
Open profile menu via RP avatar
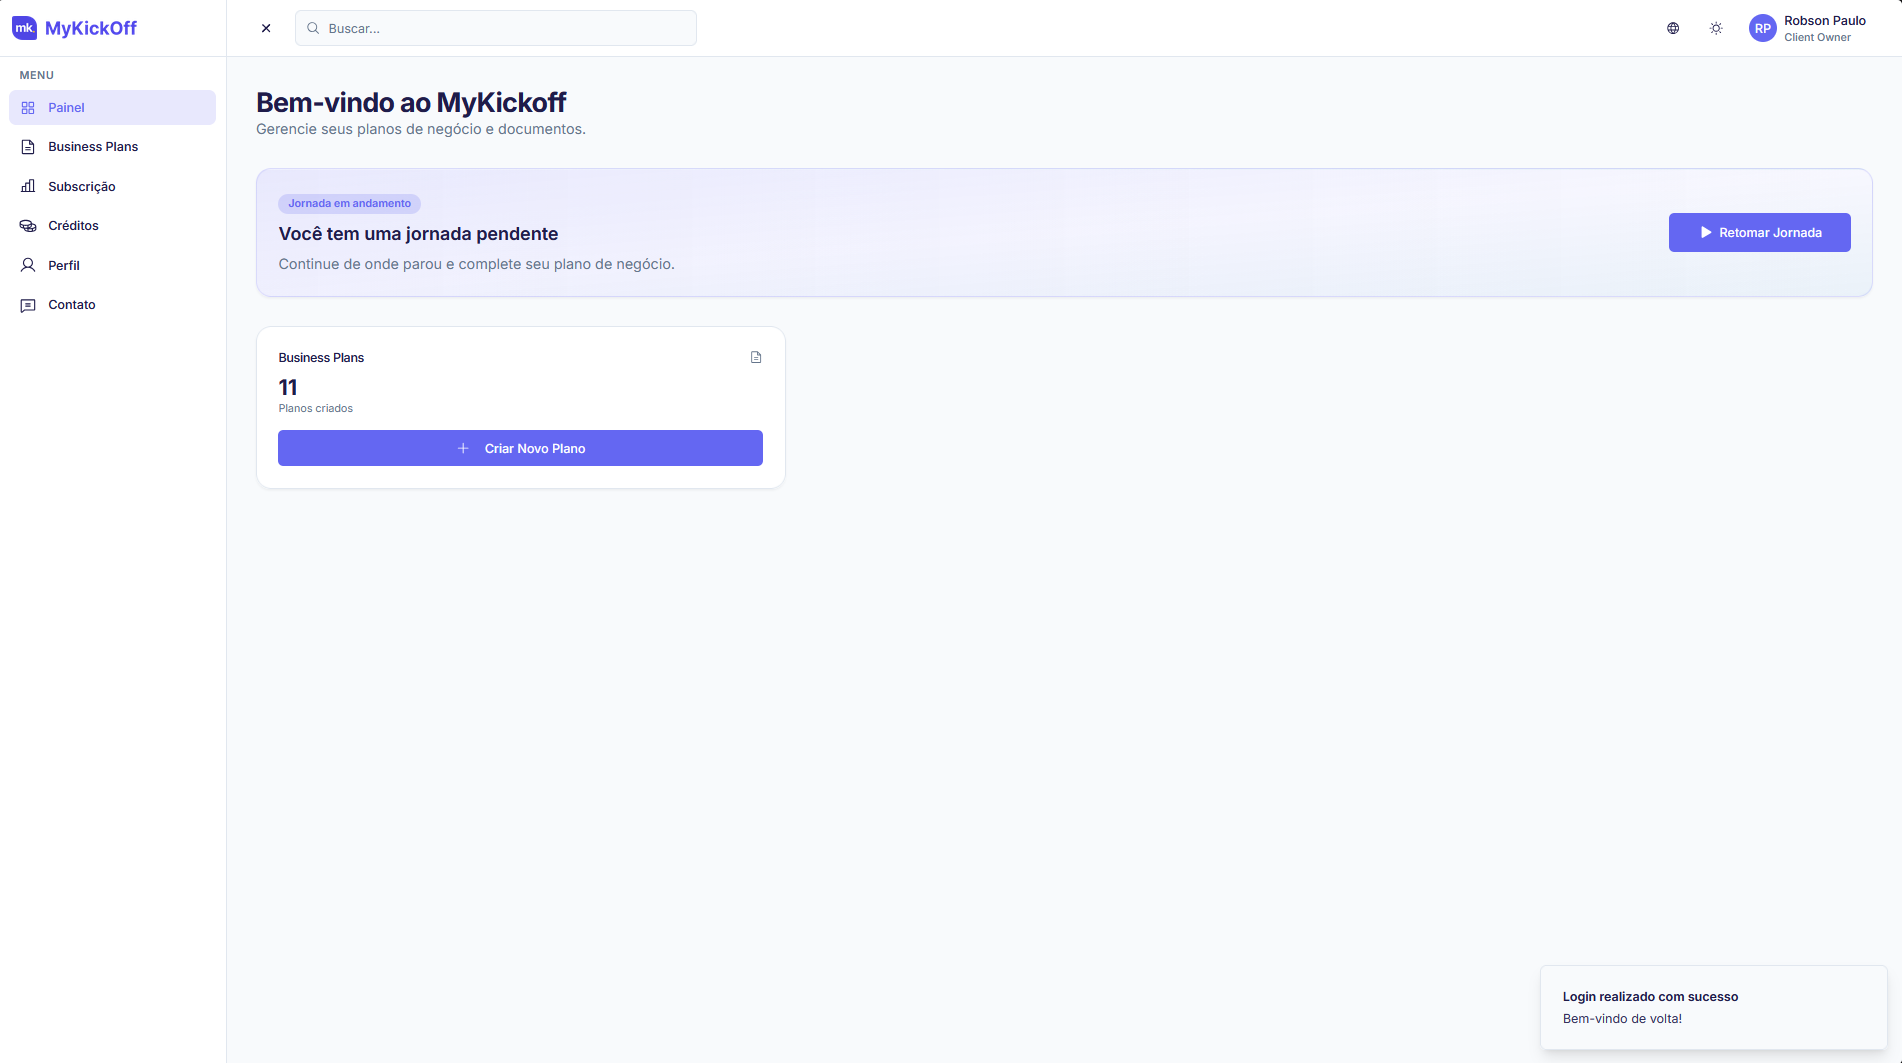[1763, 28]
